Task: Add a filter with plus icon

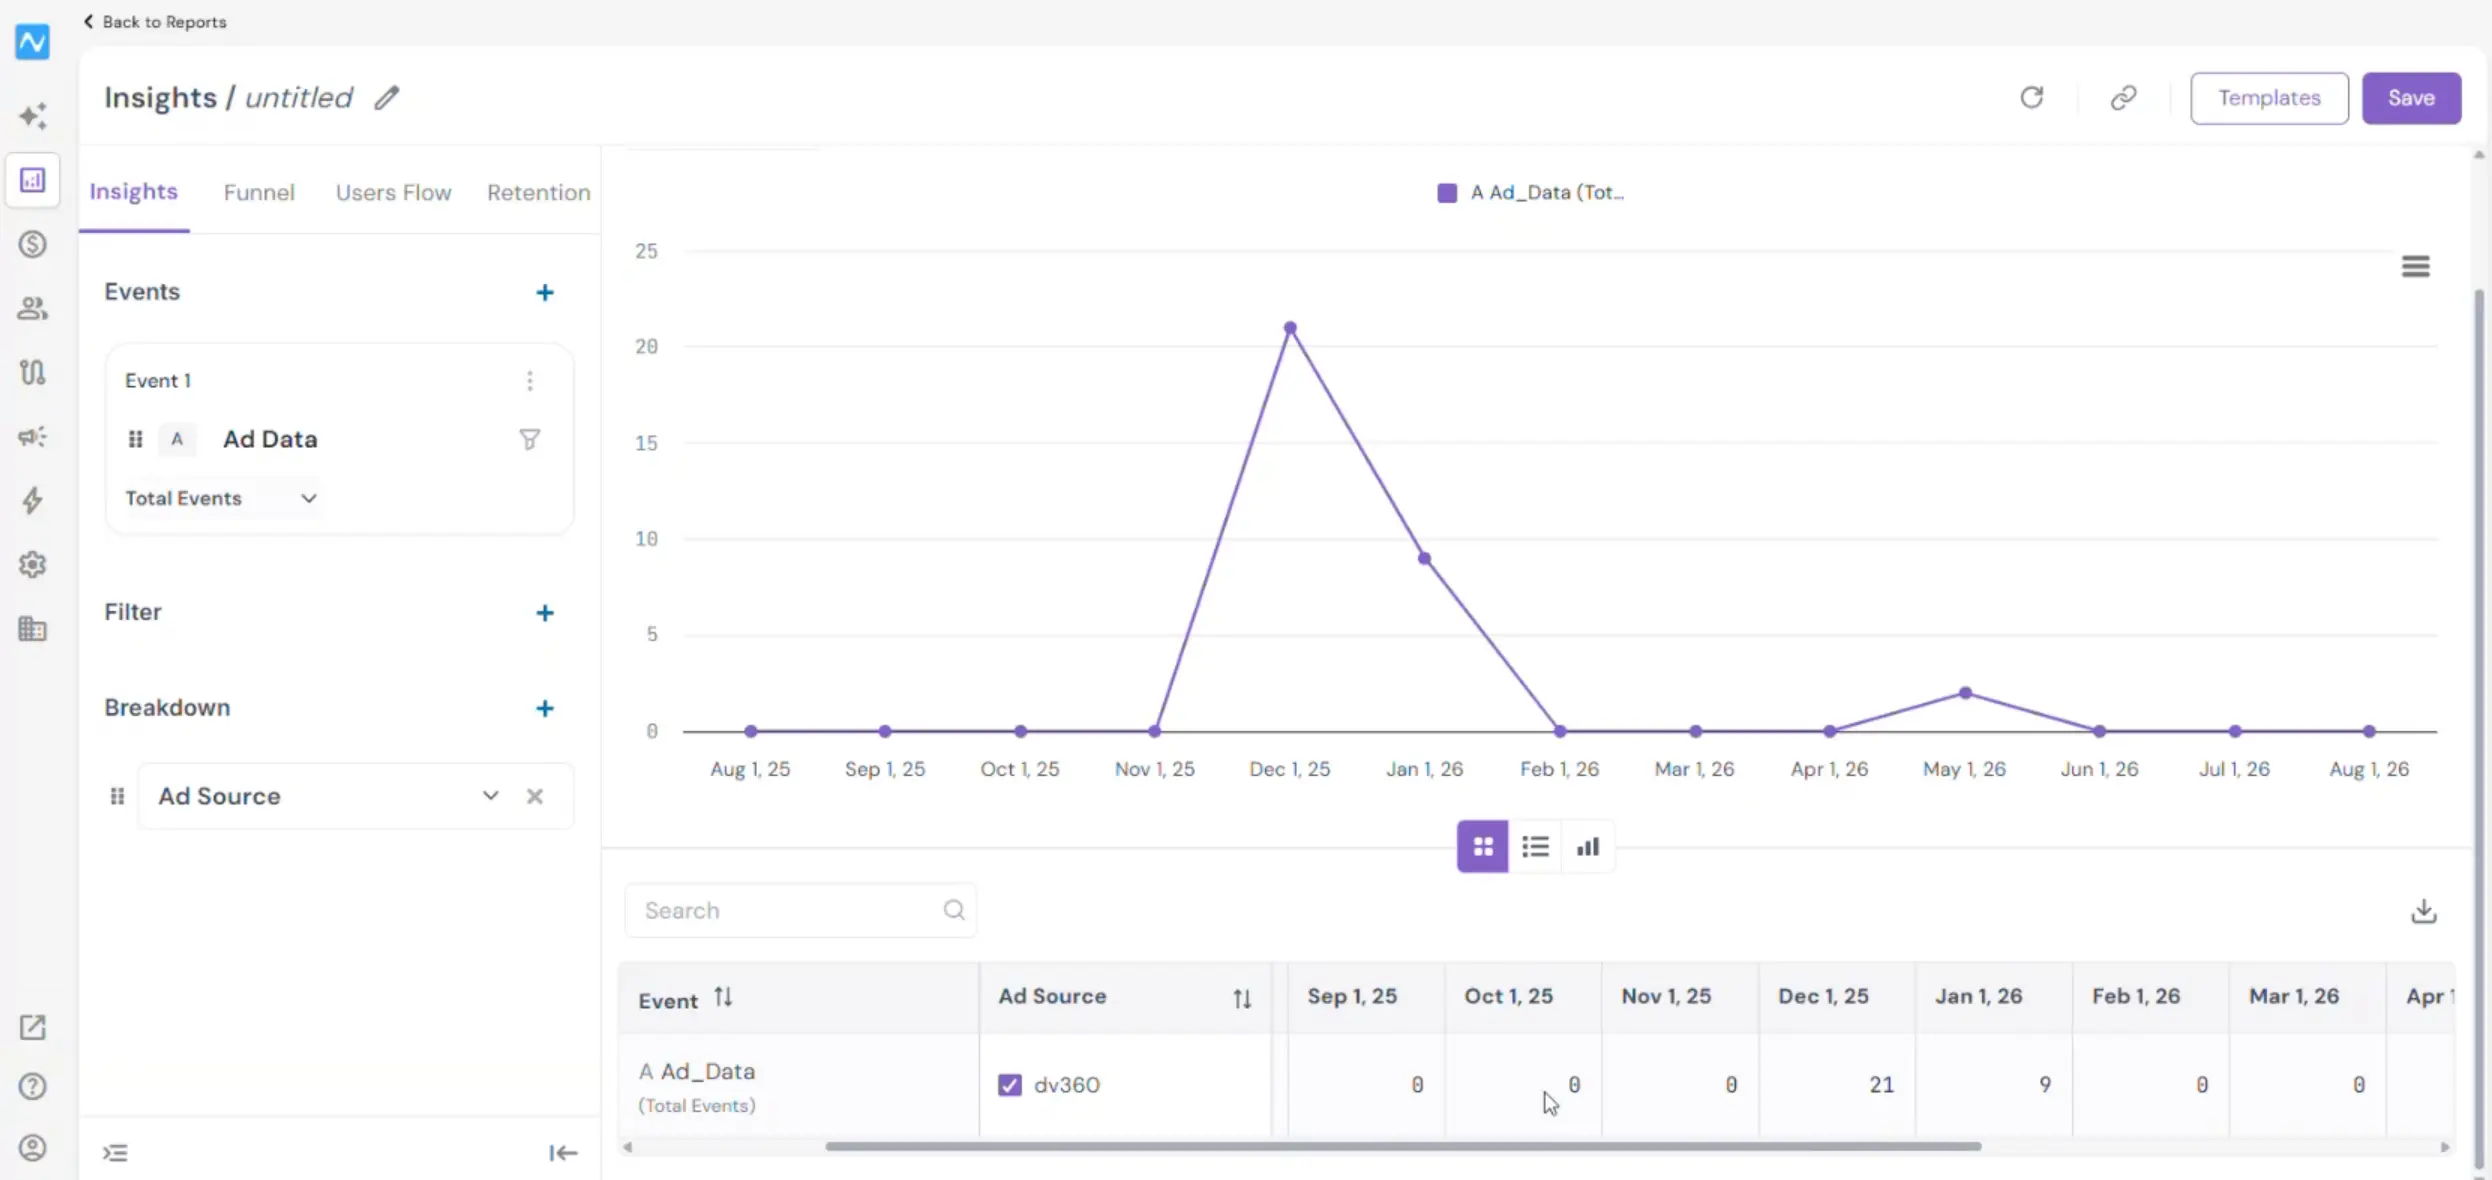Action: click(x=545, y=613)
